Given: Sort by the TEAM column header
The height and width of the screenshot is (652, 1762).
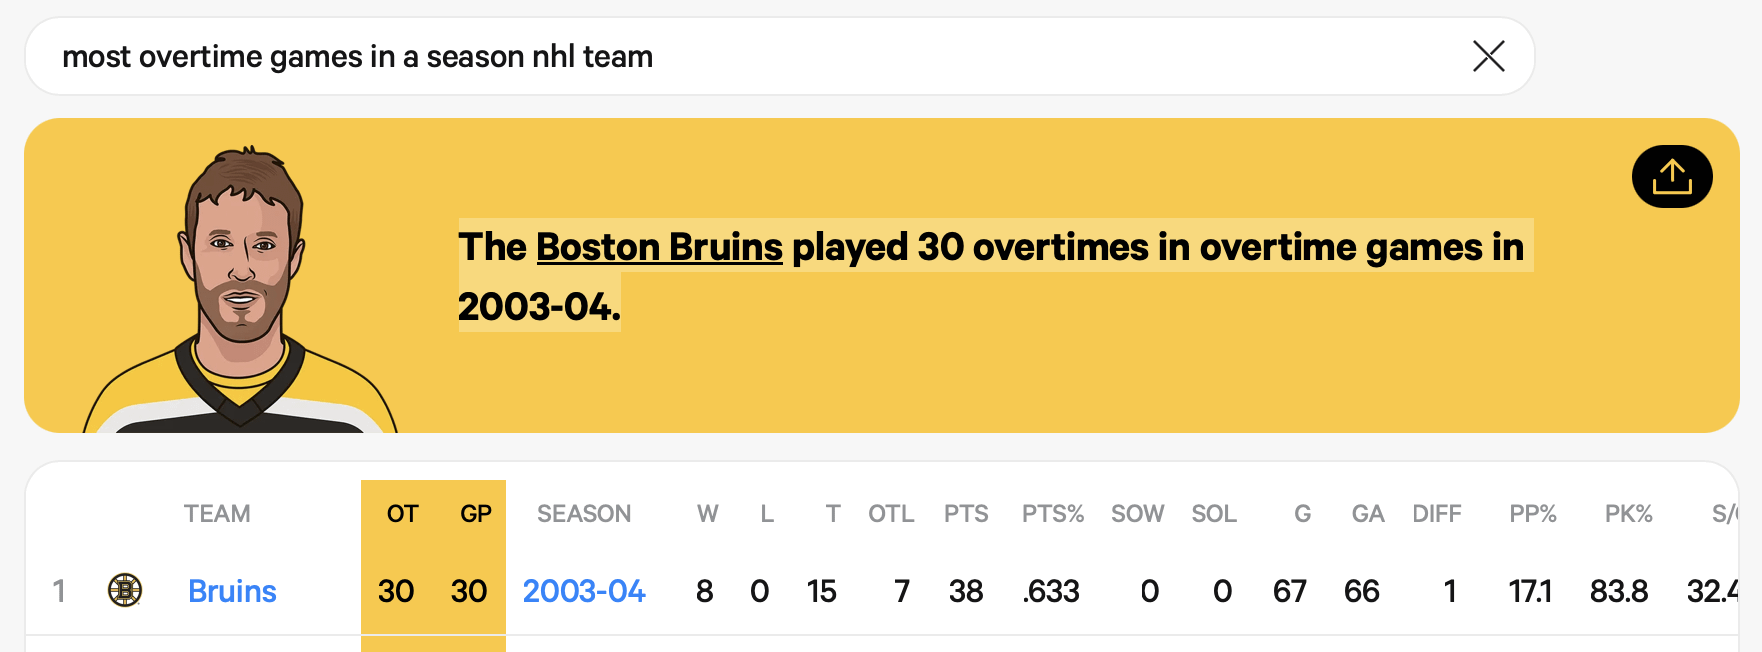Looking at the screenshot, I should click(x=217, y=514).
